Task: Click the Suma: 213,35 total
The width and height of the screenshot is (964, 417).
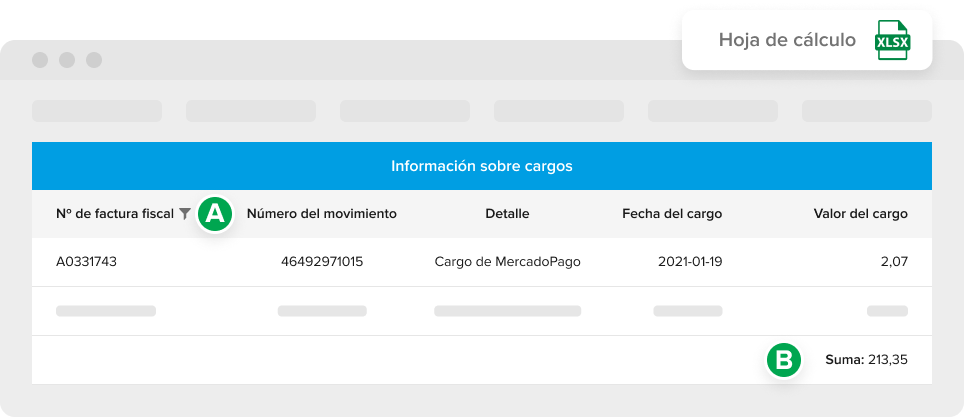Action: 866,360
